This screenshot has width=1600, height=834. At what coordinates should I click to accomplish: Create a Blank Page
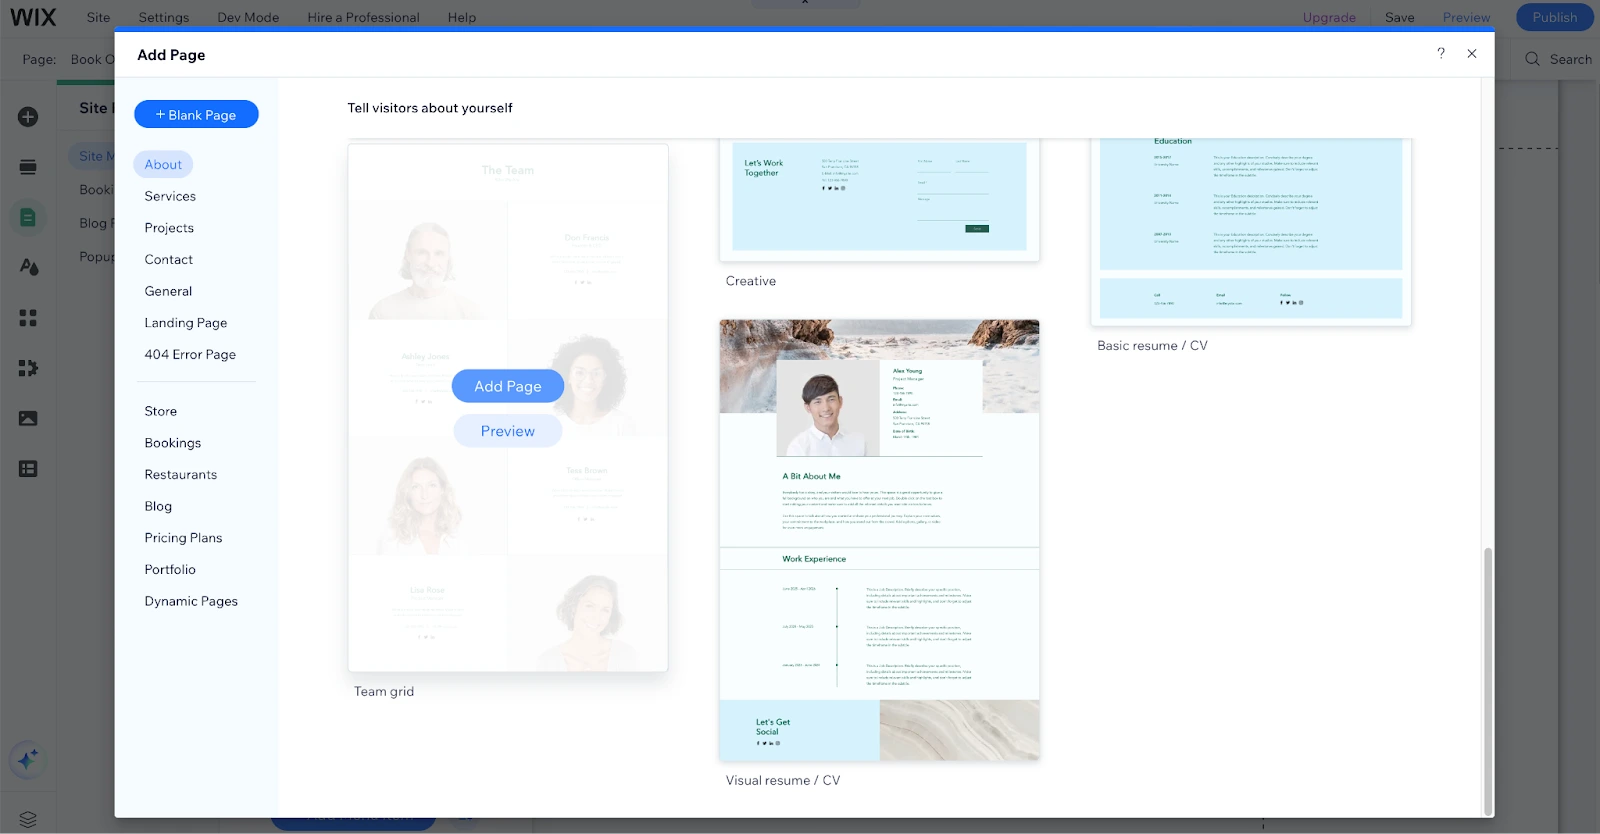point(196,115)
